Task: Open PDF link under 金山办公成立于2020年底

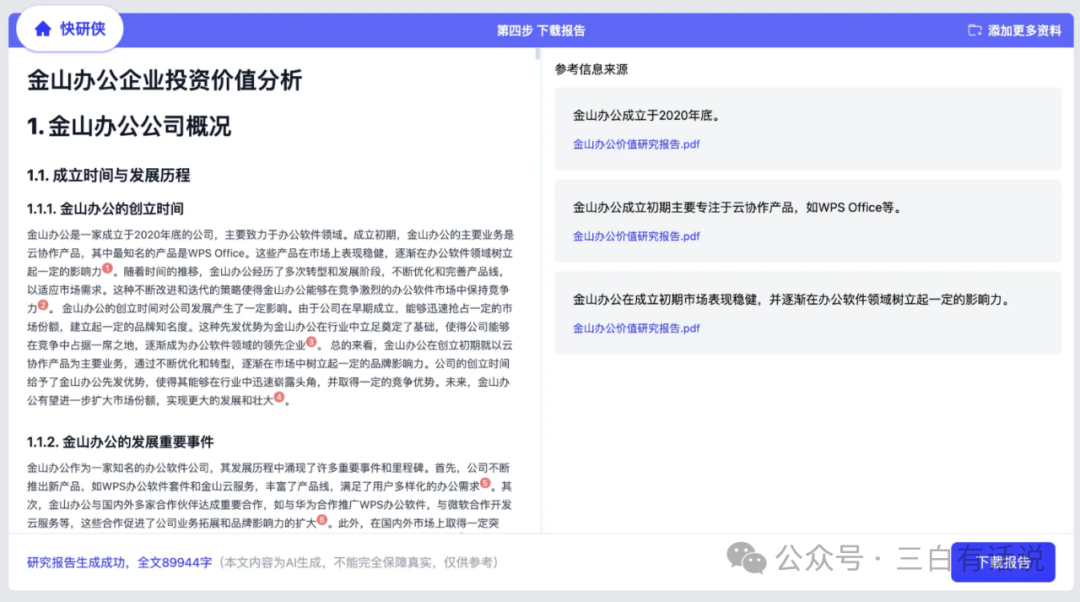Action: pos(636,144)
